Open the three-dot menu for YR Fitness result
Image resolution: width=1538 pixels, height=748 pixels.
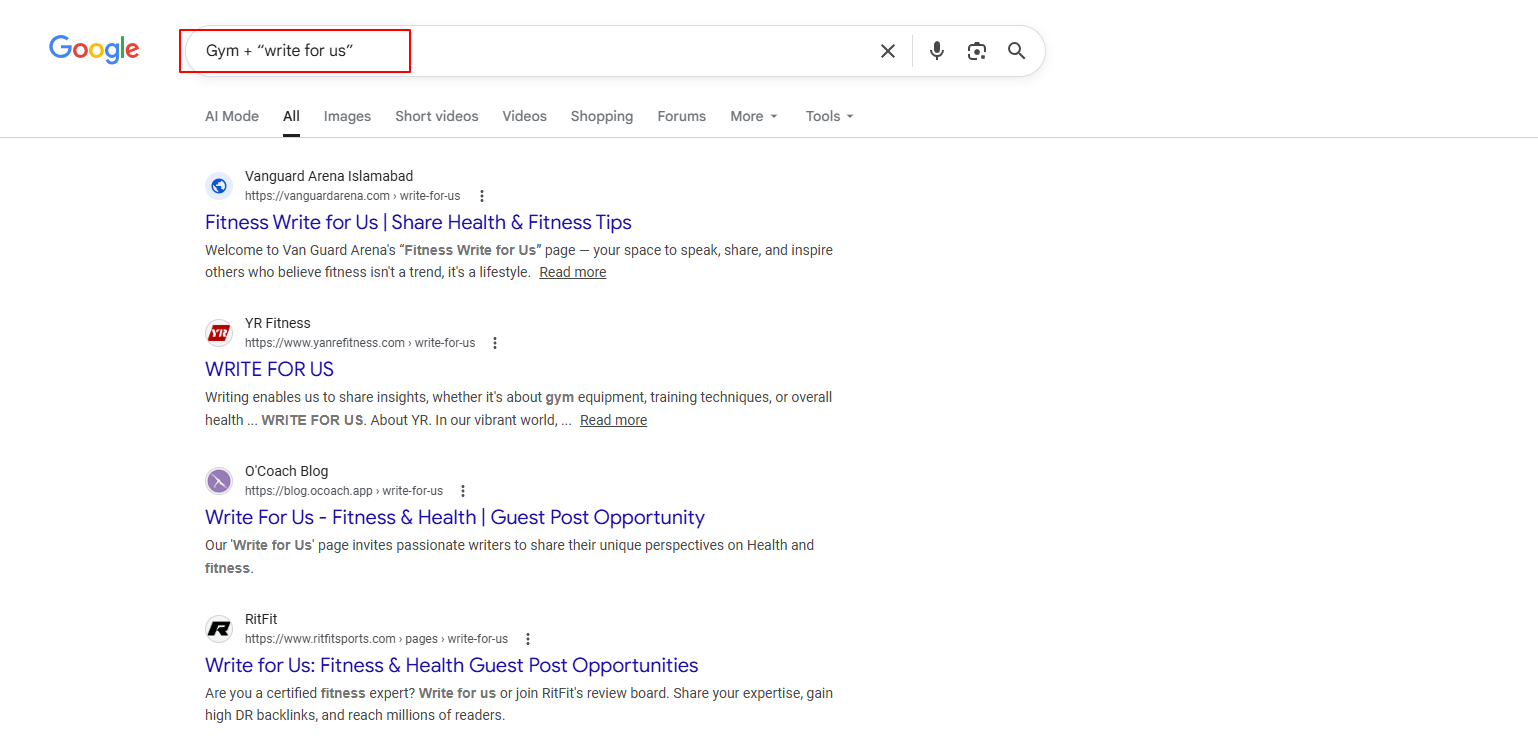[495, 342]
